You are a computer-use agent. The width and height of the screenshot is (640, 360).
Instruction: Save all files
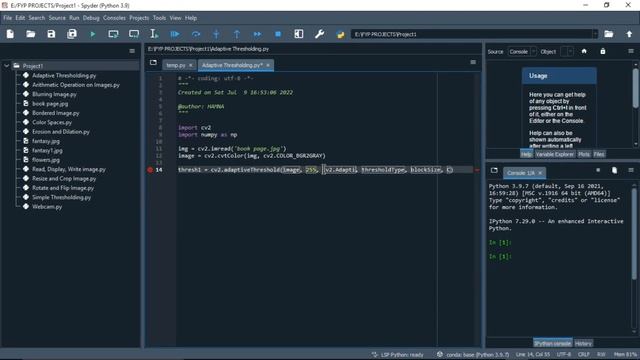[x=72, y=34]
